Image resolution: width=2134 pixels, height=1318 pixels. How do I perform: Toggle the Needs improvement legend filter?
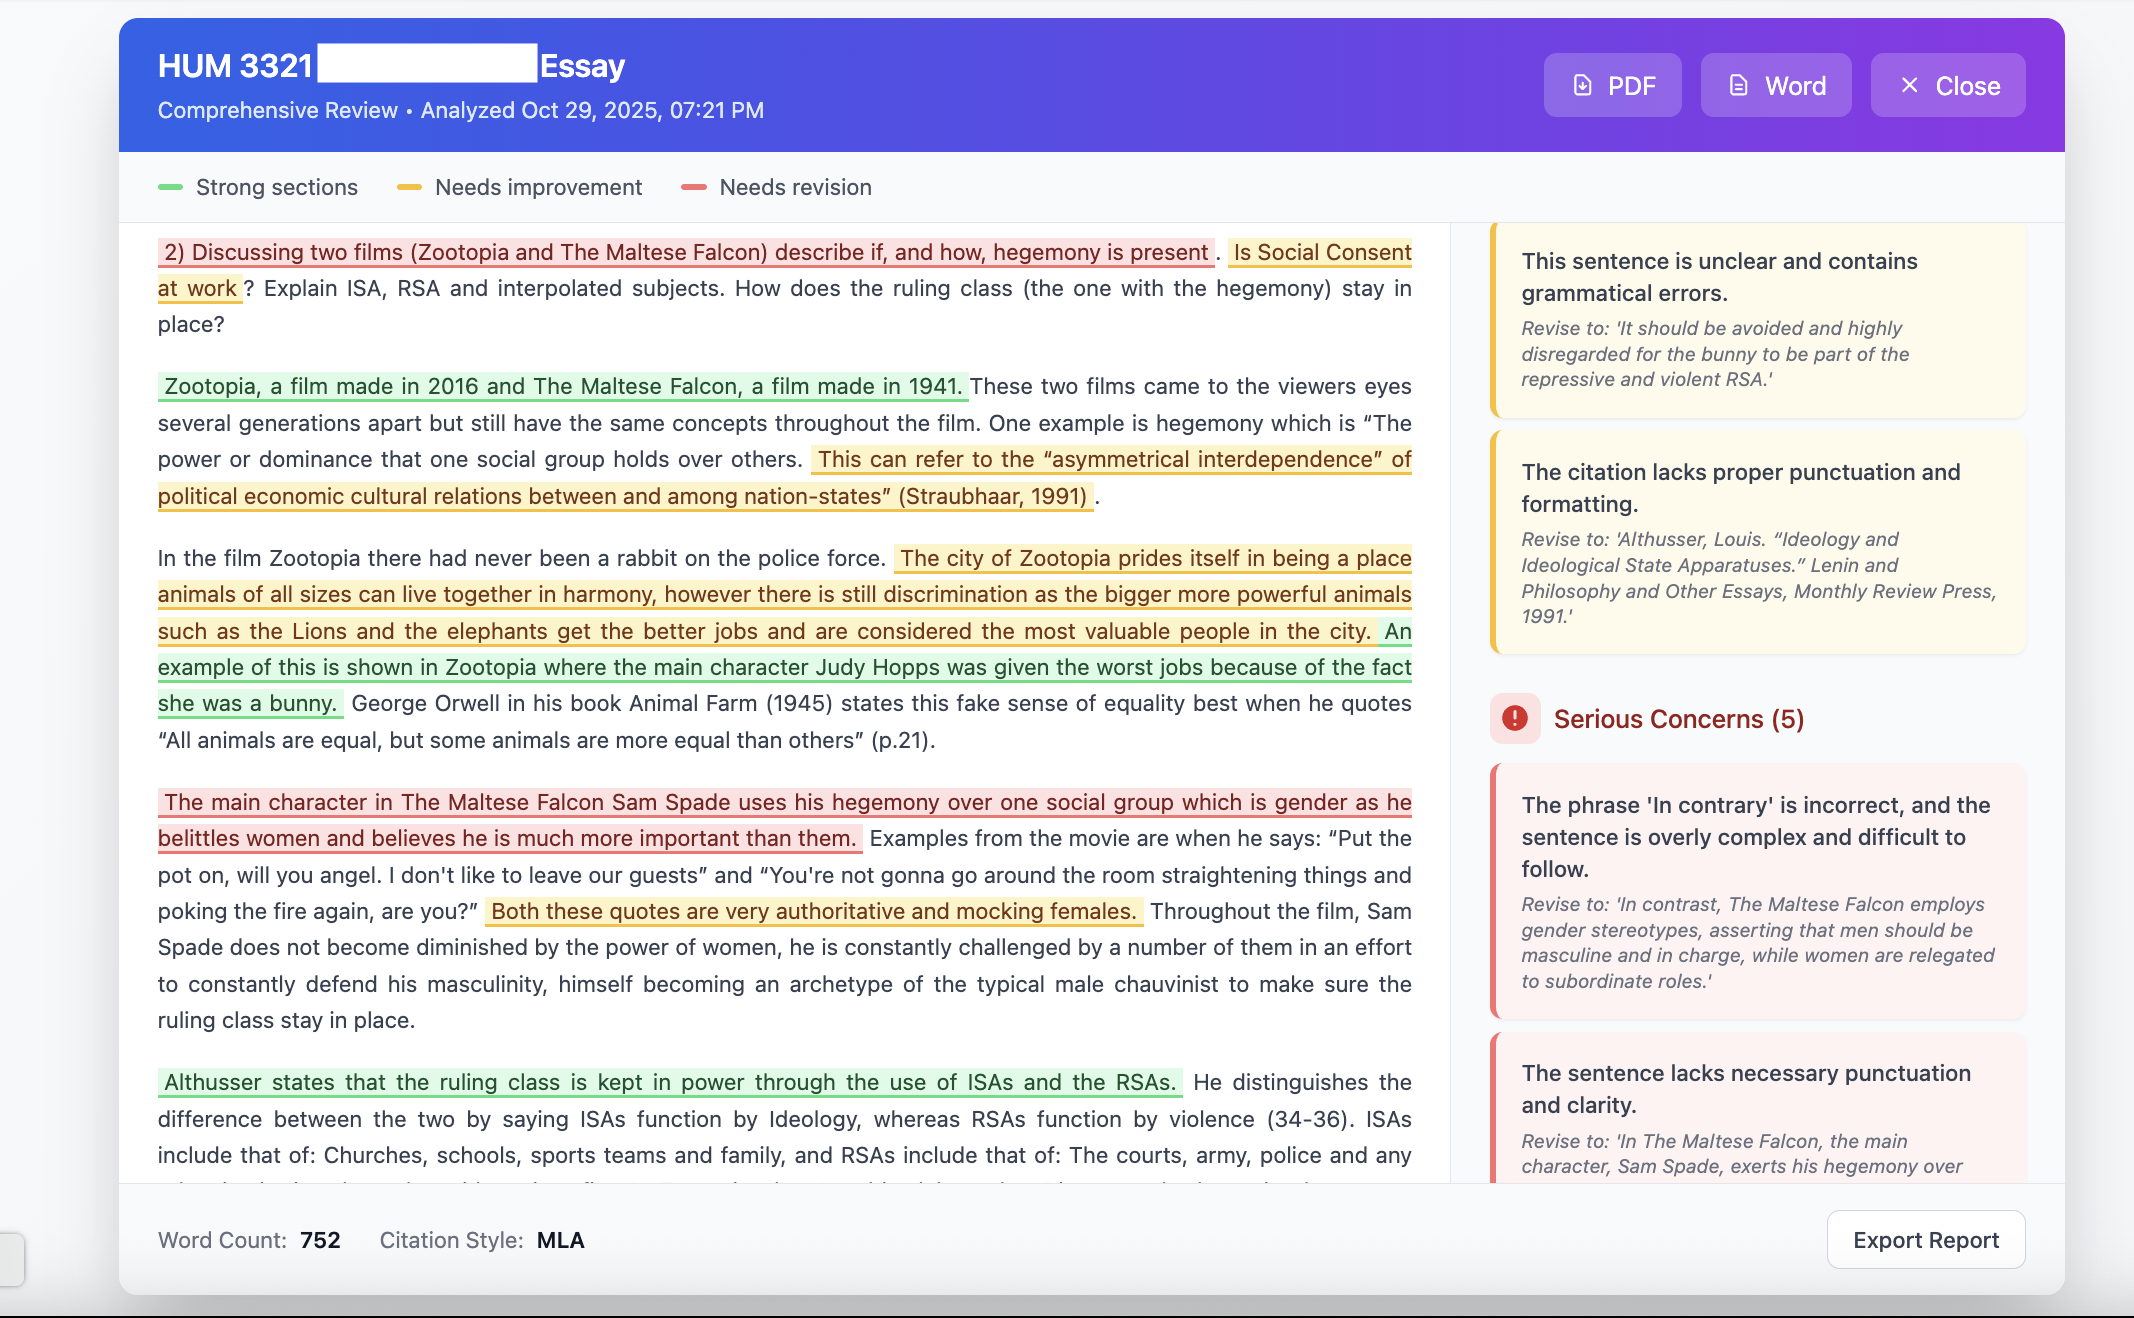519,187
